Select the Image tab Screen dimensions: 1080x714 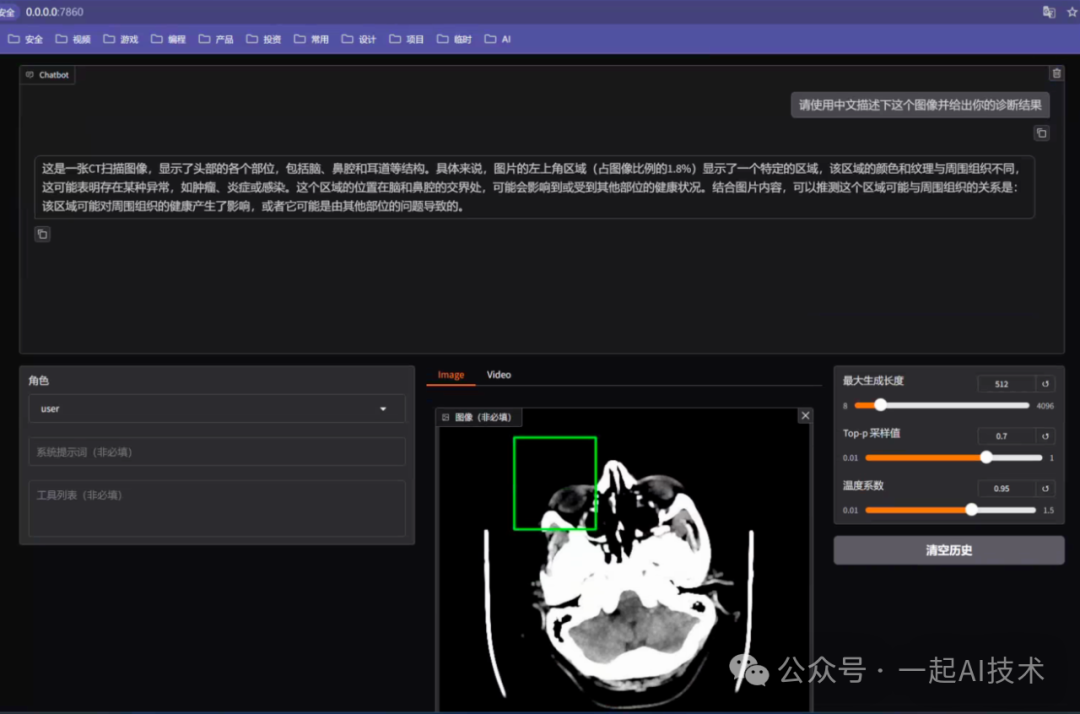coord(450,374)
